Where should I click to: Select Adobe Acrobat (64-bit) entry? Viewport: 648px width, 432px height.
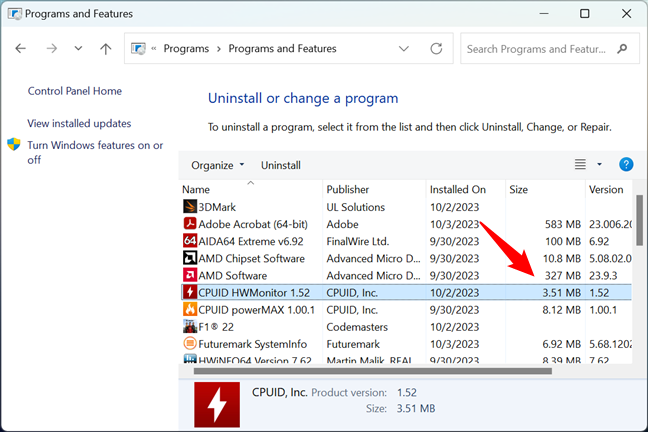[253, 224]
